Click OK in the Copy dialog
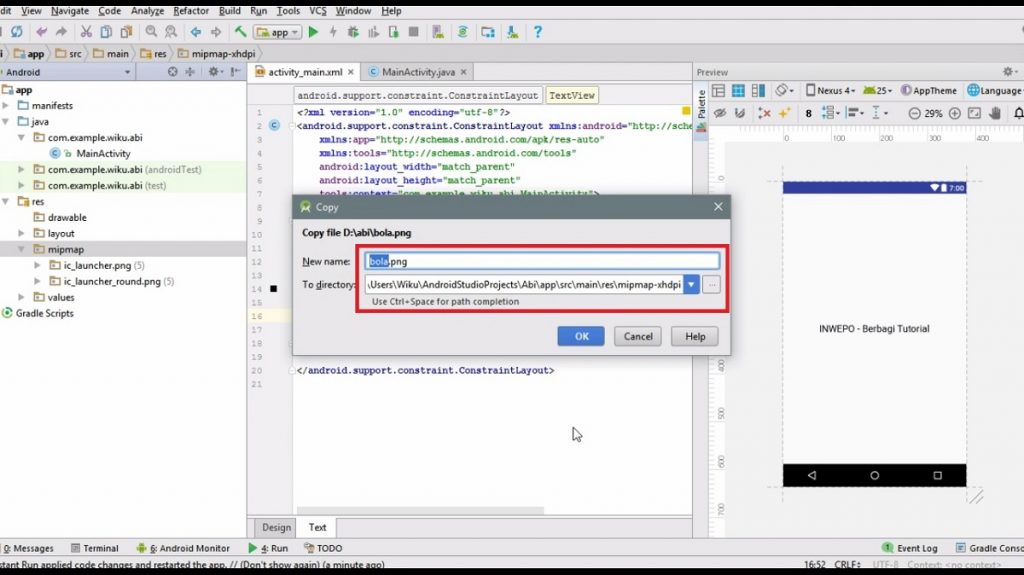The width and height of the screenshot is (1024, 575). pyautogui.click(x=581, y=336)
